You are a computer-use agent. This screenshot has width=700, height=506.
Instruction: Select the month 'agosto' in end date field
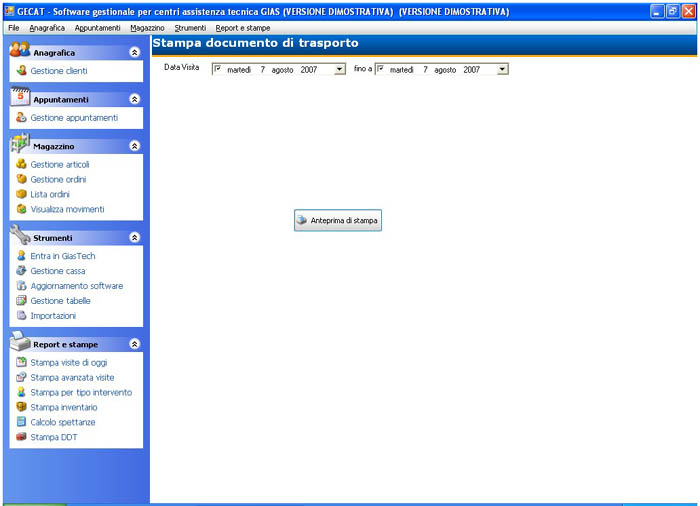445,70
